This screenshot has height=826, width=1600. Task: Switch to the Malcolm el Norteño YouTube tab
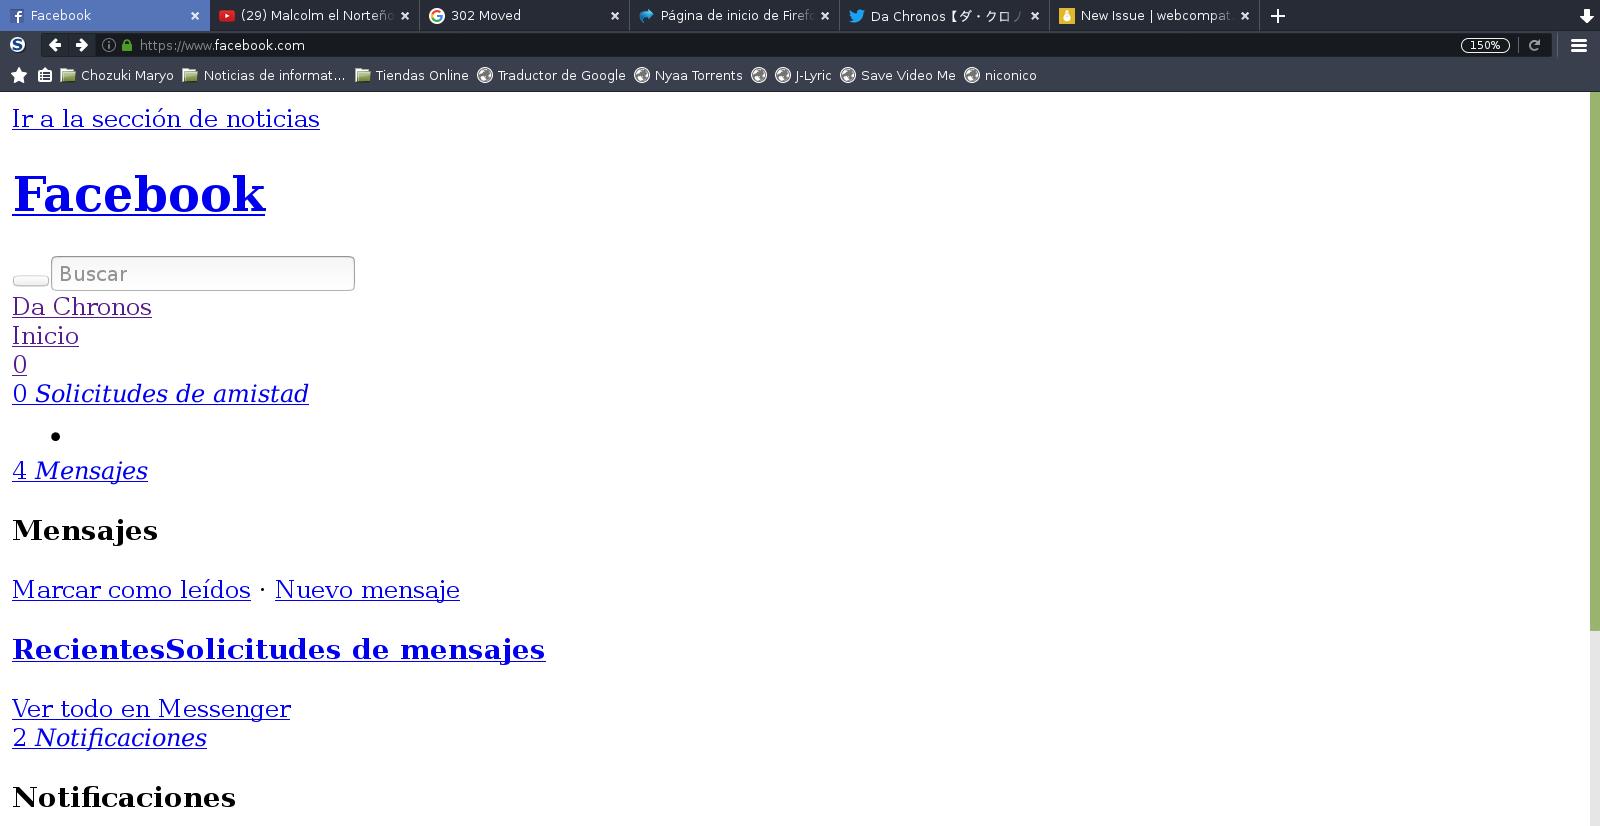[315, 16]
